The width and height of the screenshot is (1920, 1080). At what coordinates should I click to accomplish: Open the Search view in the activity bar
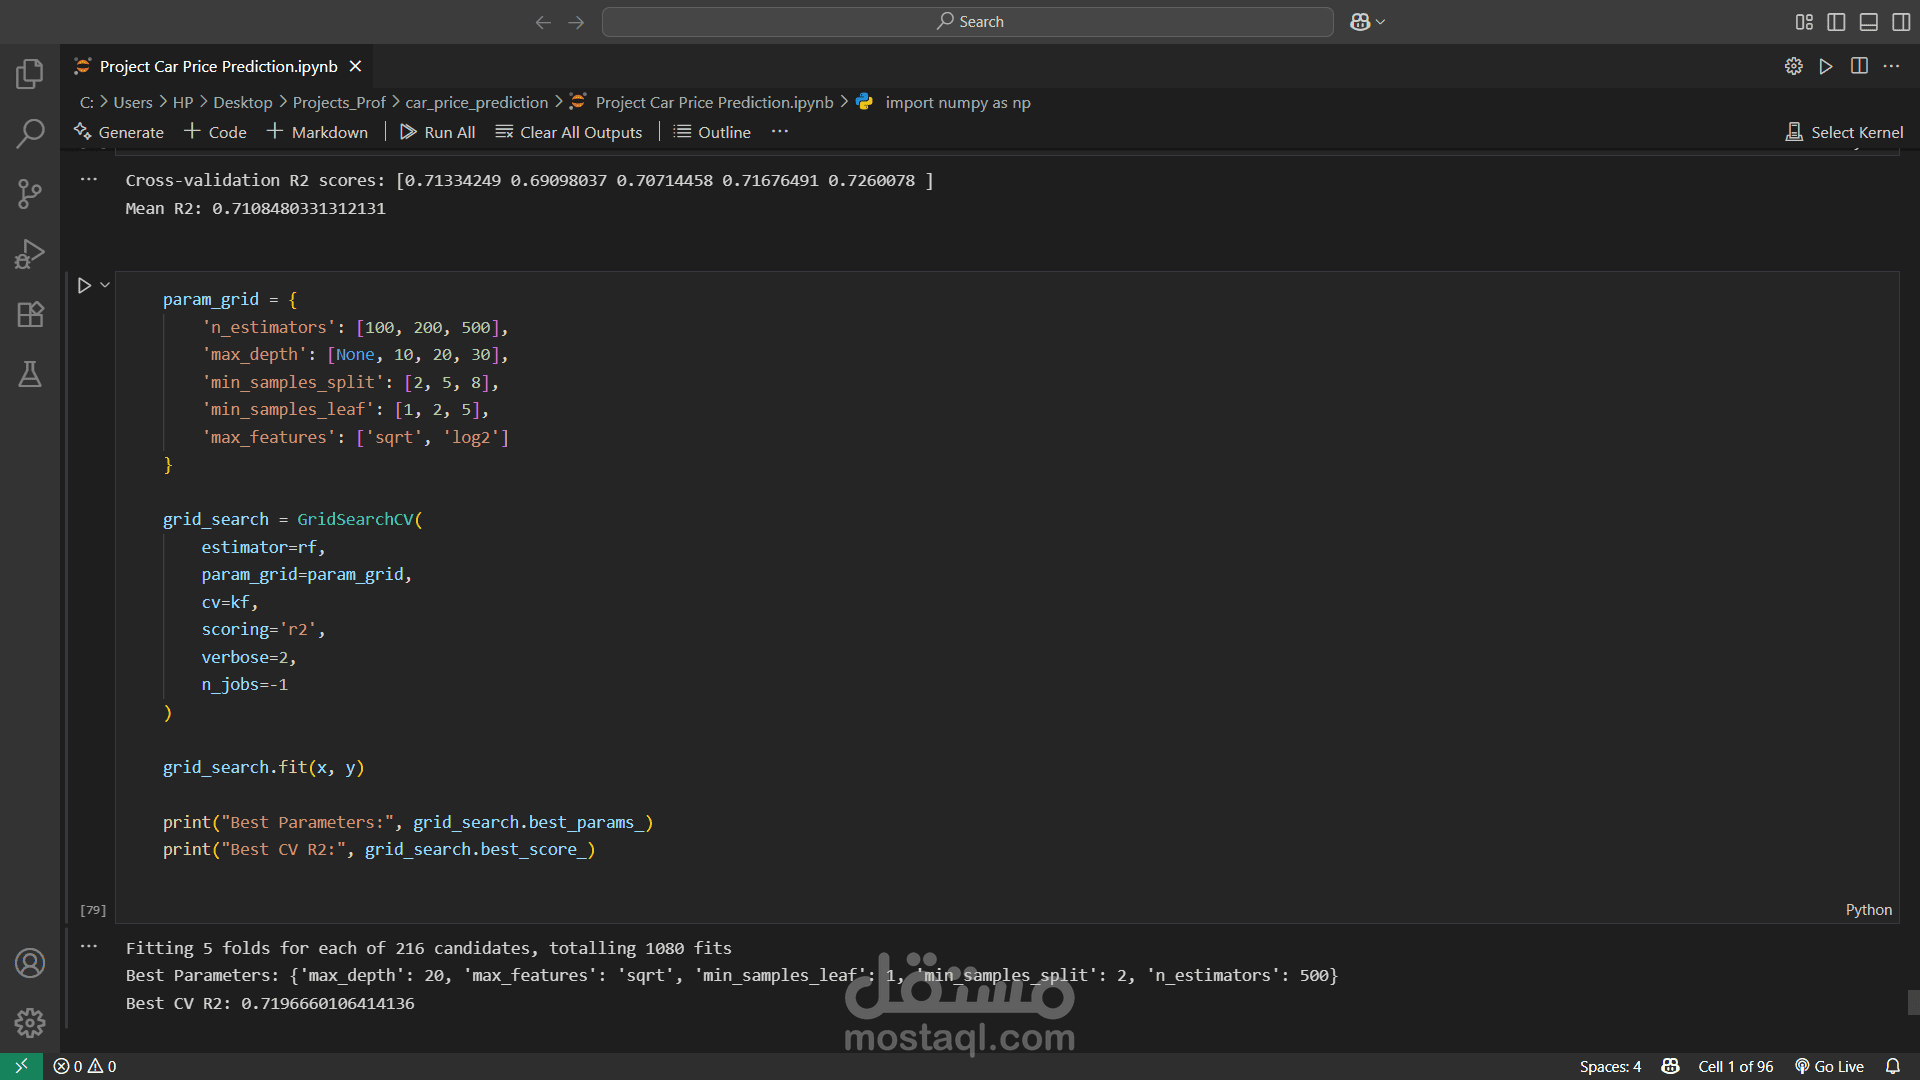(x=30, y=133)
